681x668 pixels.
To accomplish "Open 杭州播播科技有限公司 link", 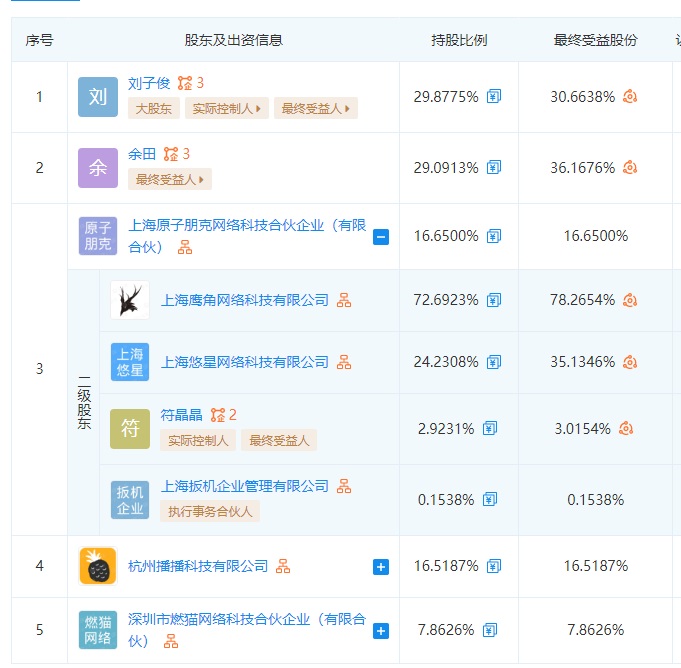I will [x=198, y=566].
